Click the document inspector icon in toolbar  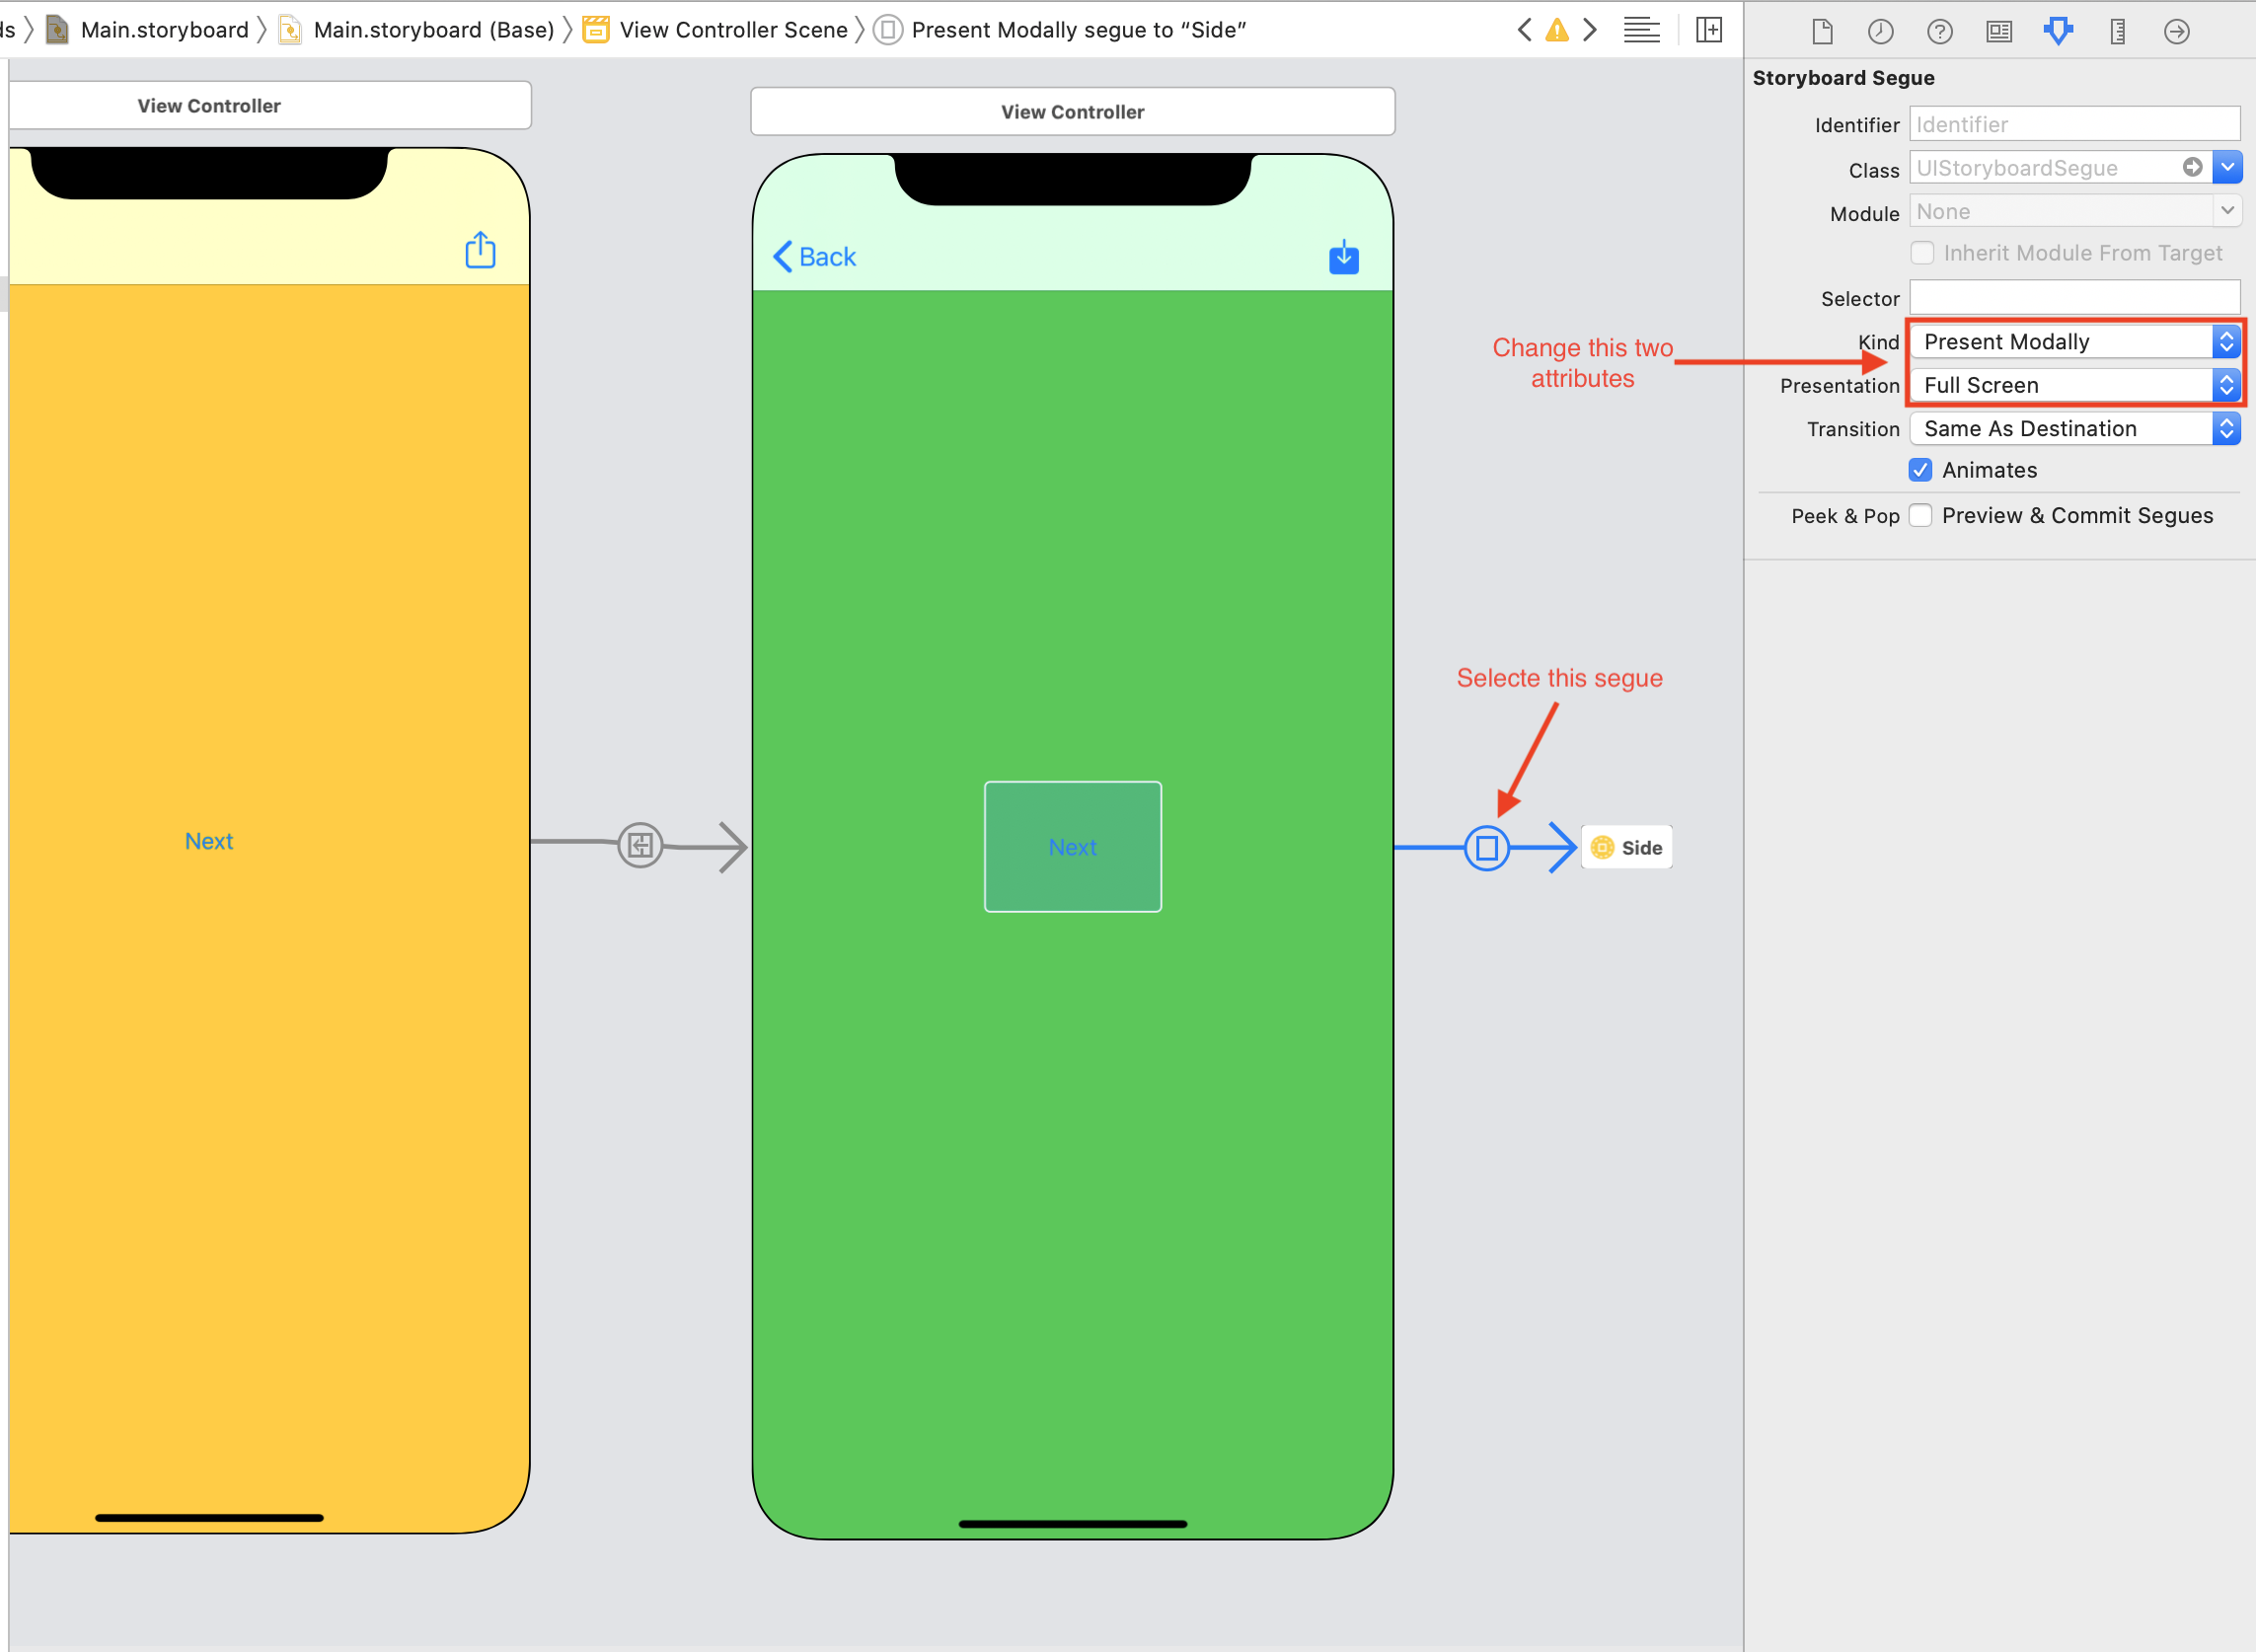coord(1820,32)
